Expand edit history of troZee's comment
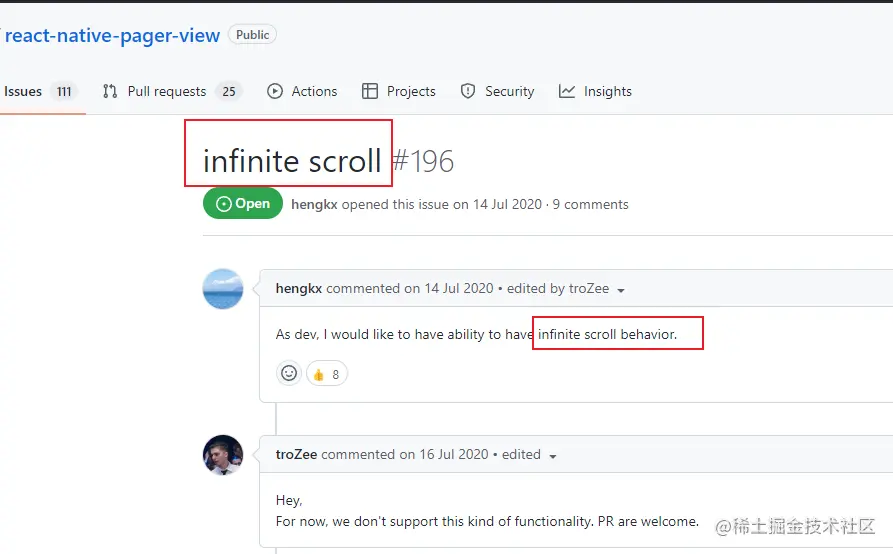 552,456
